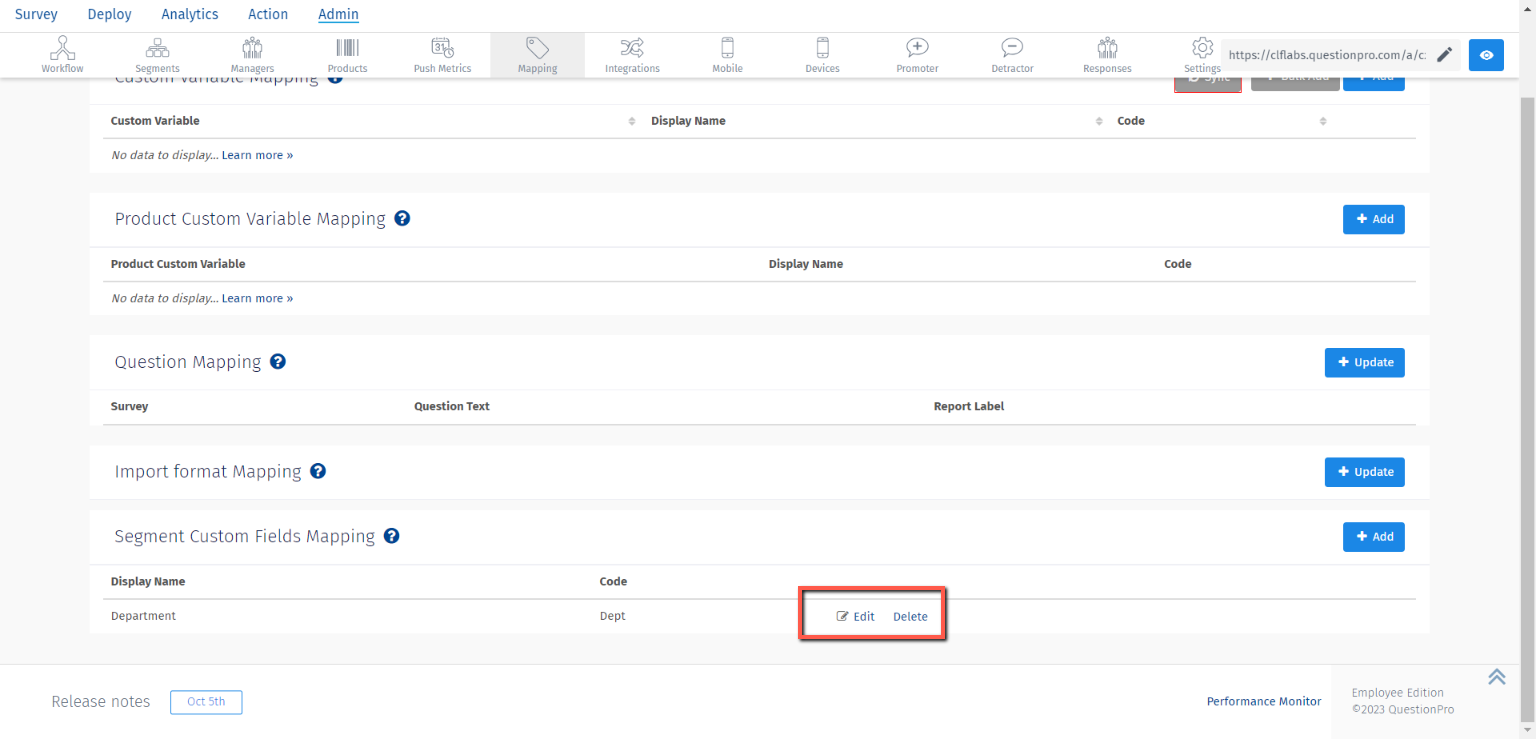
Task: Sort by the Custom Variable column
Action: coord(632,121)
